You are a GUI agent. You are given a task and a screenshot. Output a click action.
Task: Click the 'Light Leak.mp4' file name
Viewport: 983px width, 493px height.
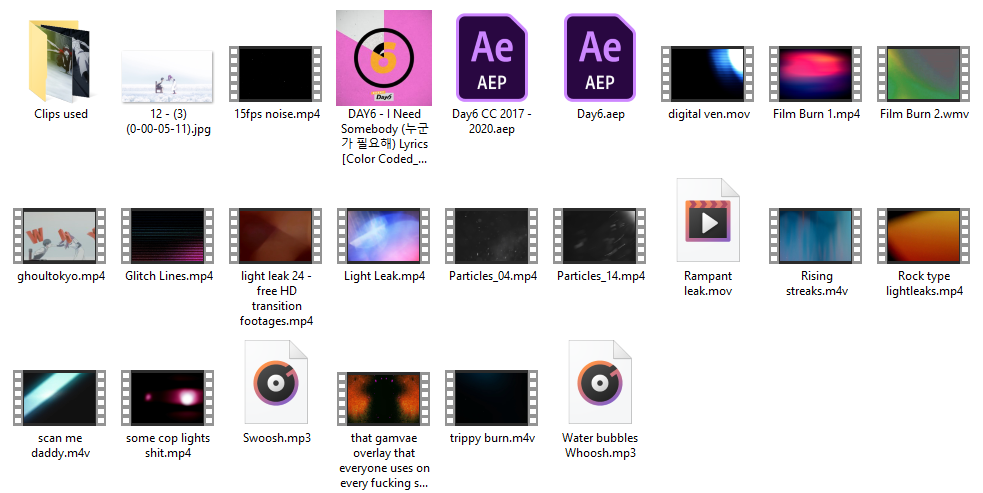[x=384, y=276]
